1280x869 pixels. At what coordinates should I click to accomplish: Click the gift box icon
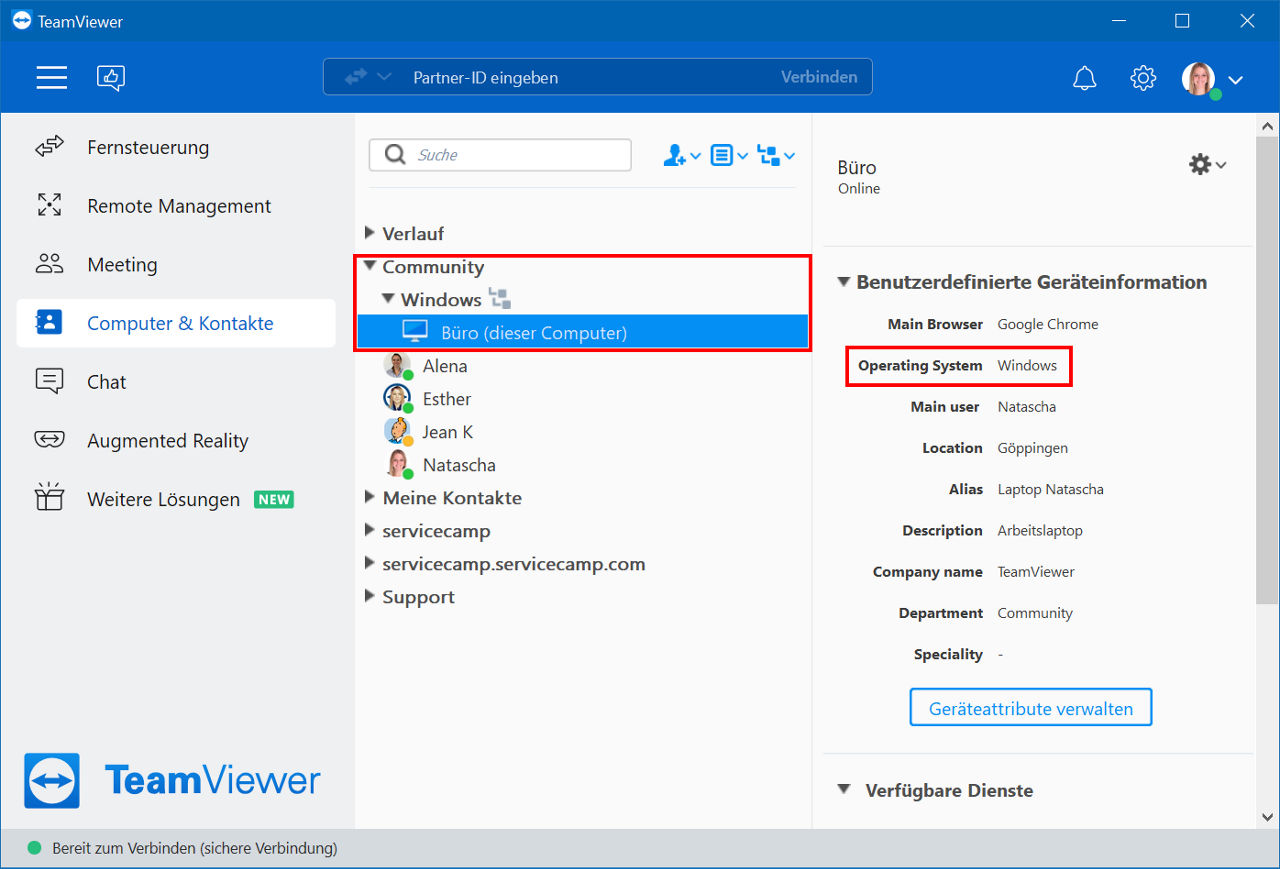[x=49, y=497]
